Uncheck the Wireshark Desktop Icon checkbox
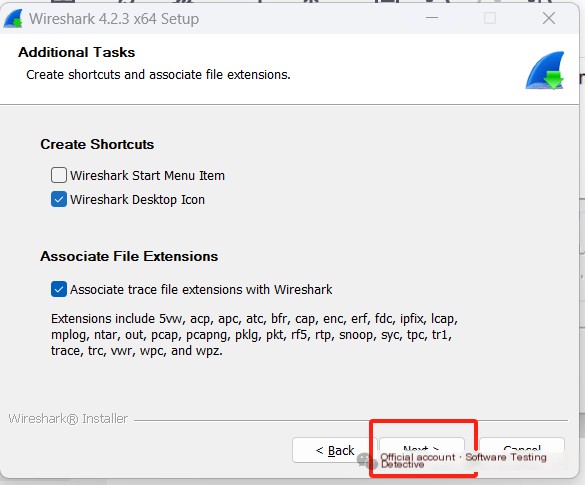 (x=59, y=199)
